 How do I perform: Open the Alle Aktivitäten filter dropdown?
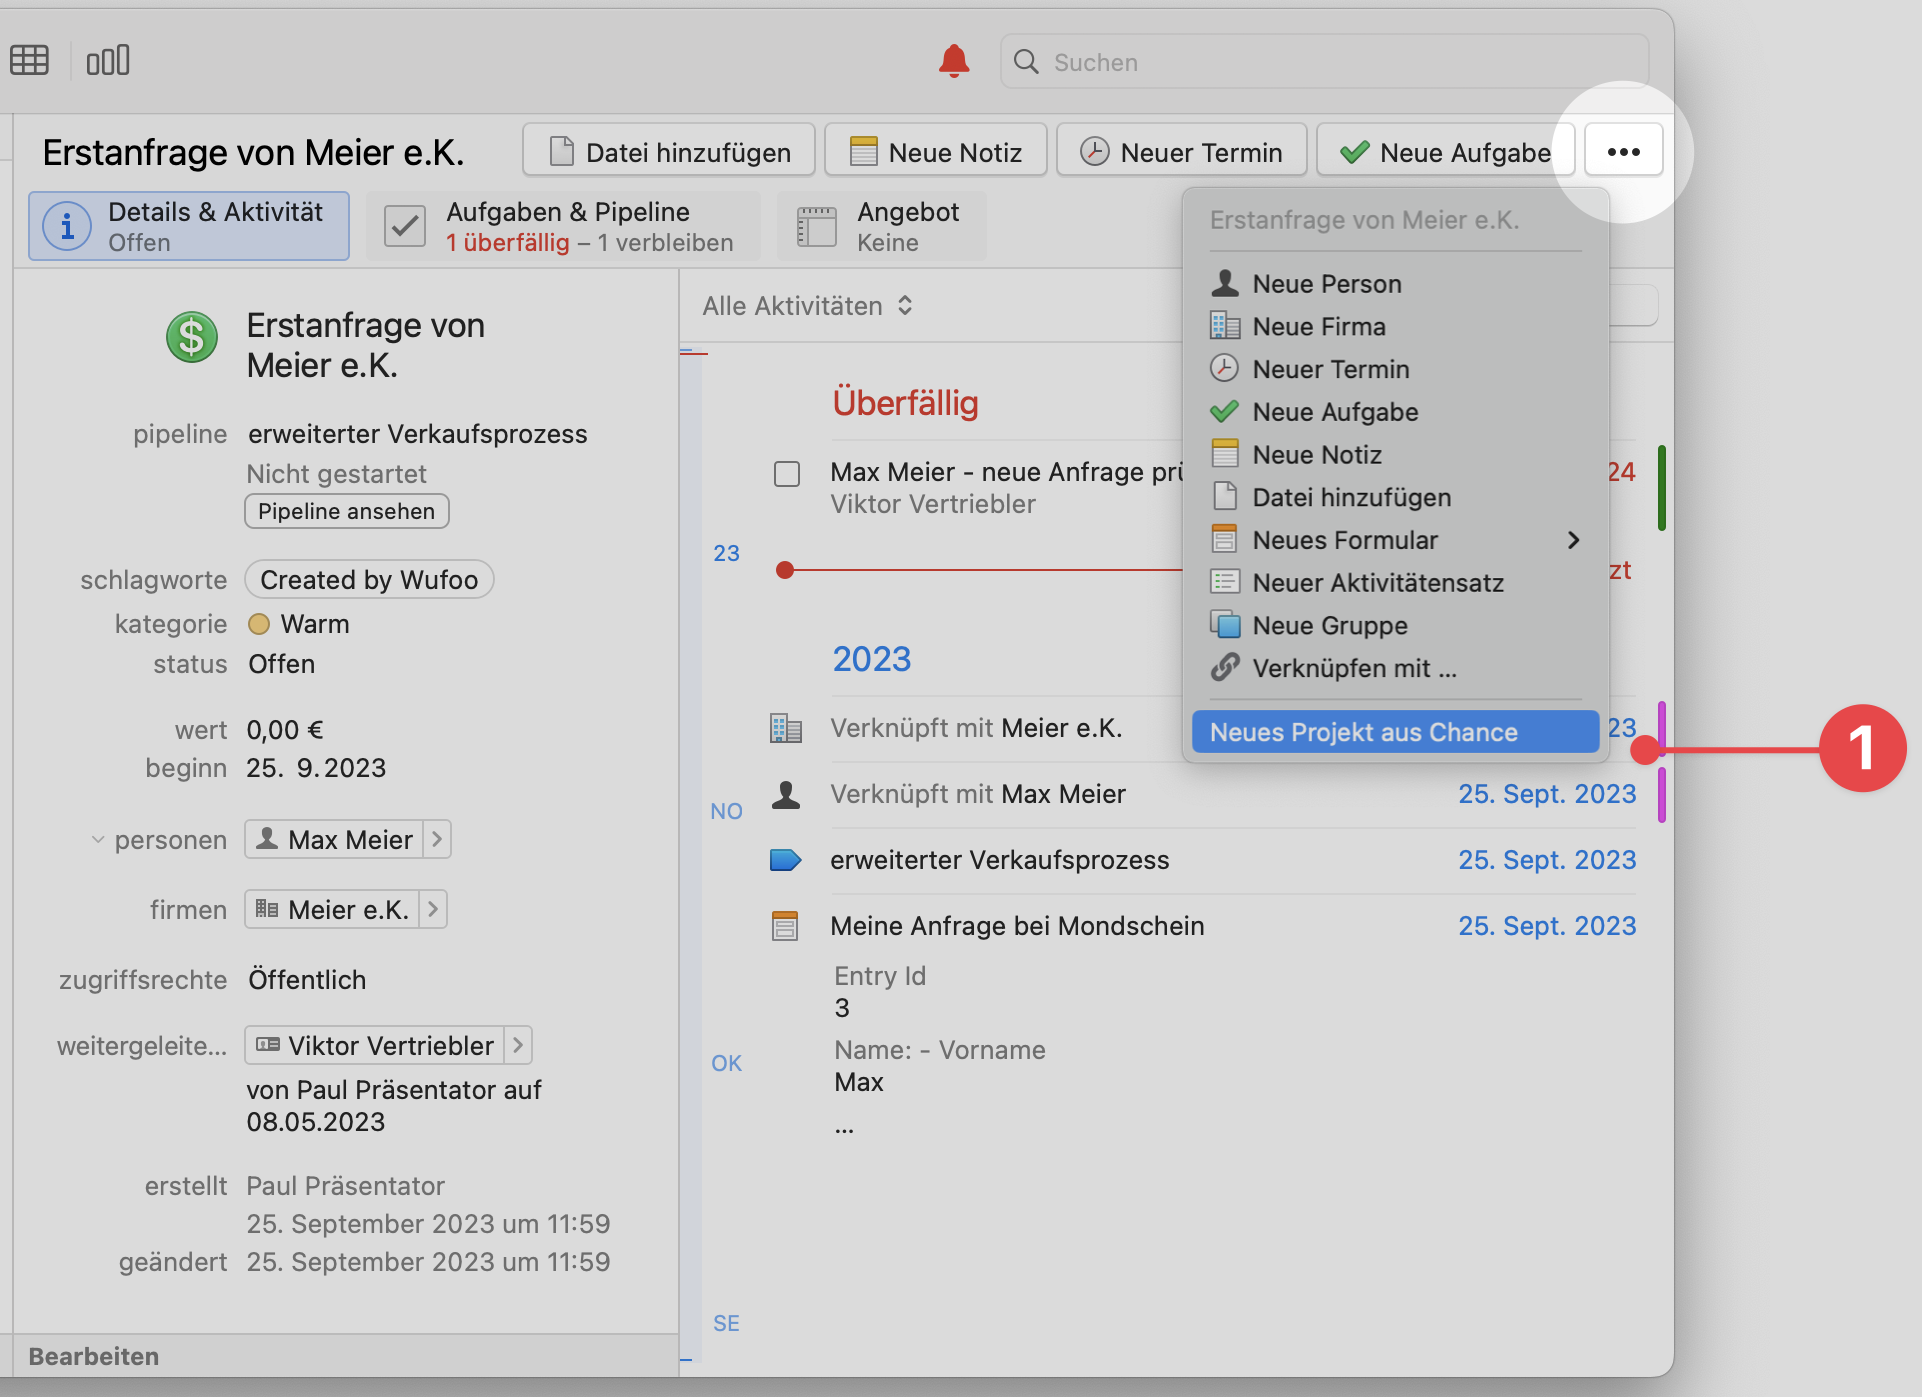(807, 306)
